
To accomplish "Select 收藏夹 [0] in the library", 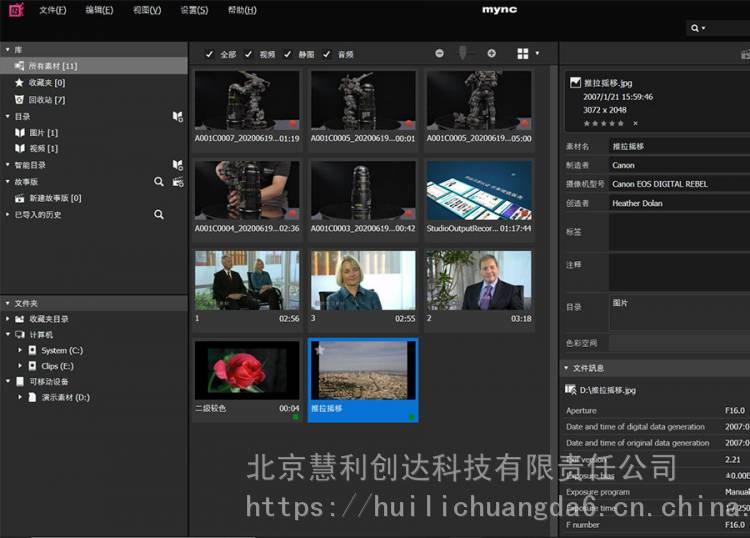I will pos(46,83).
